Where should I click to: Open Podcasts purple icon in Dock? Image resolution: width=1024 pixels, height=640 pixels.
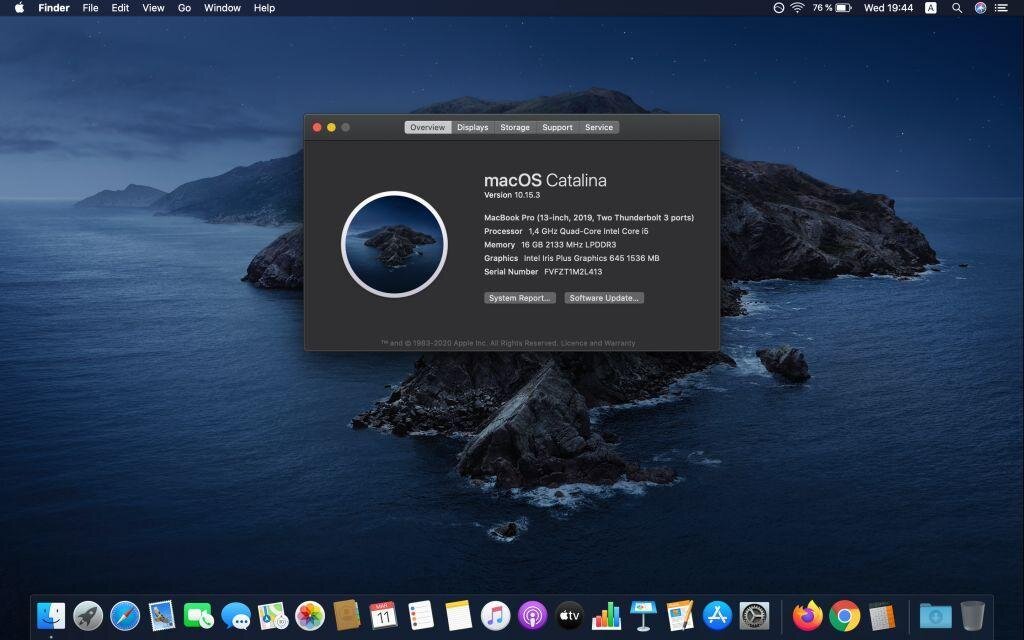click(532, 616)
